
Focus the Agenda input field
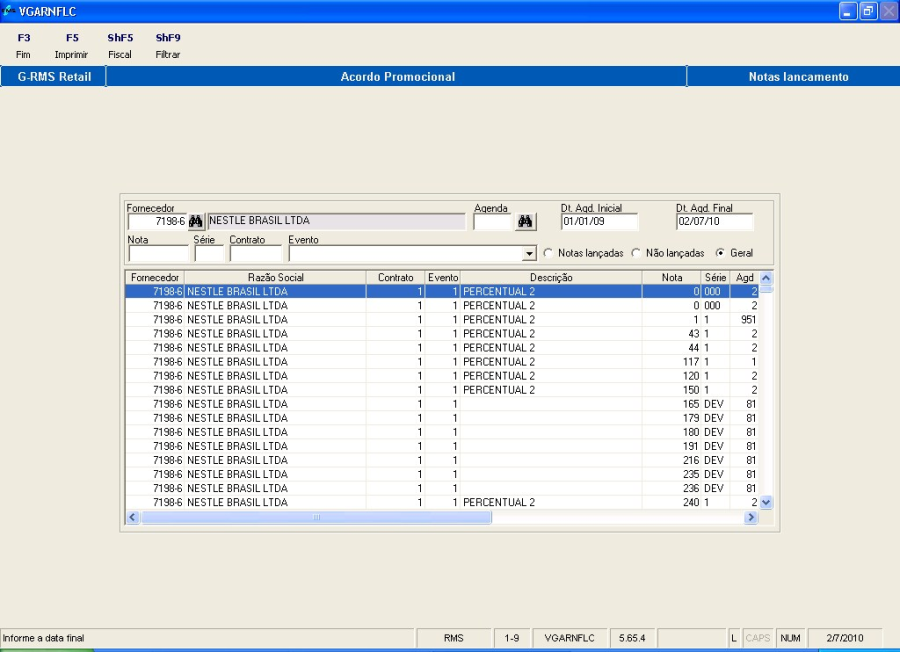492,222
